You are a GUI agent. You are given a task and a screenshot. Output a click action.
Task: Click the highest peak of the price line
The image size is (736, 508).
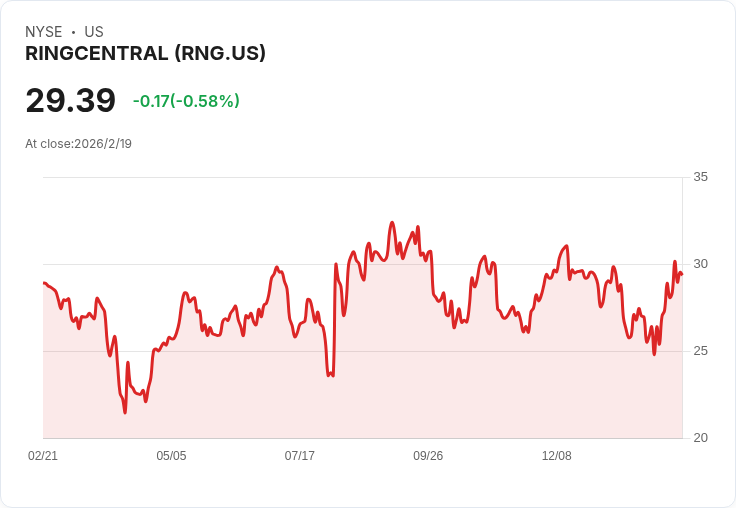[392, 223]
